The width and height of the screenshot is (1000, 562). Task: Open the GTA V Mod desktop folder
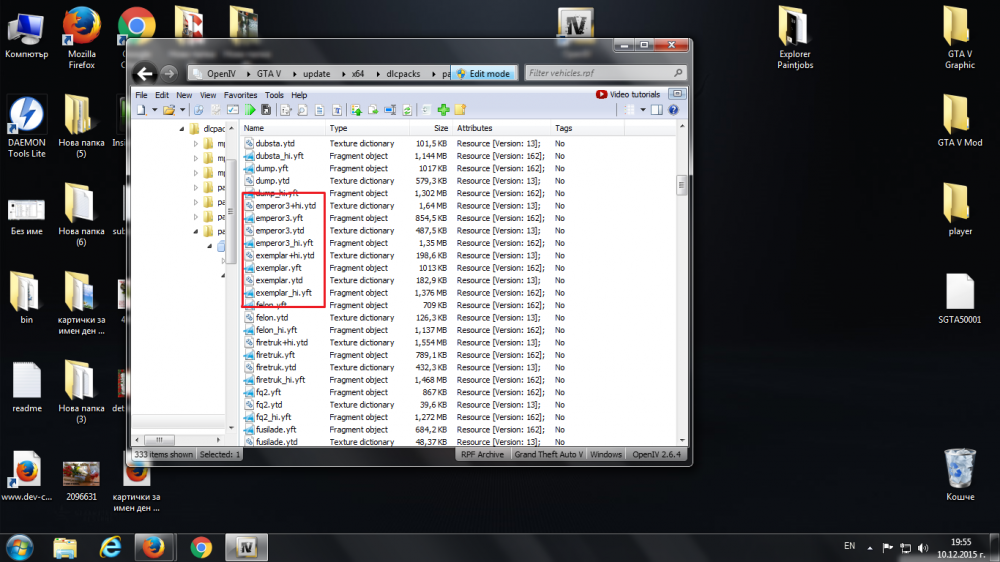(x=960, y=121)
